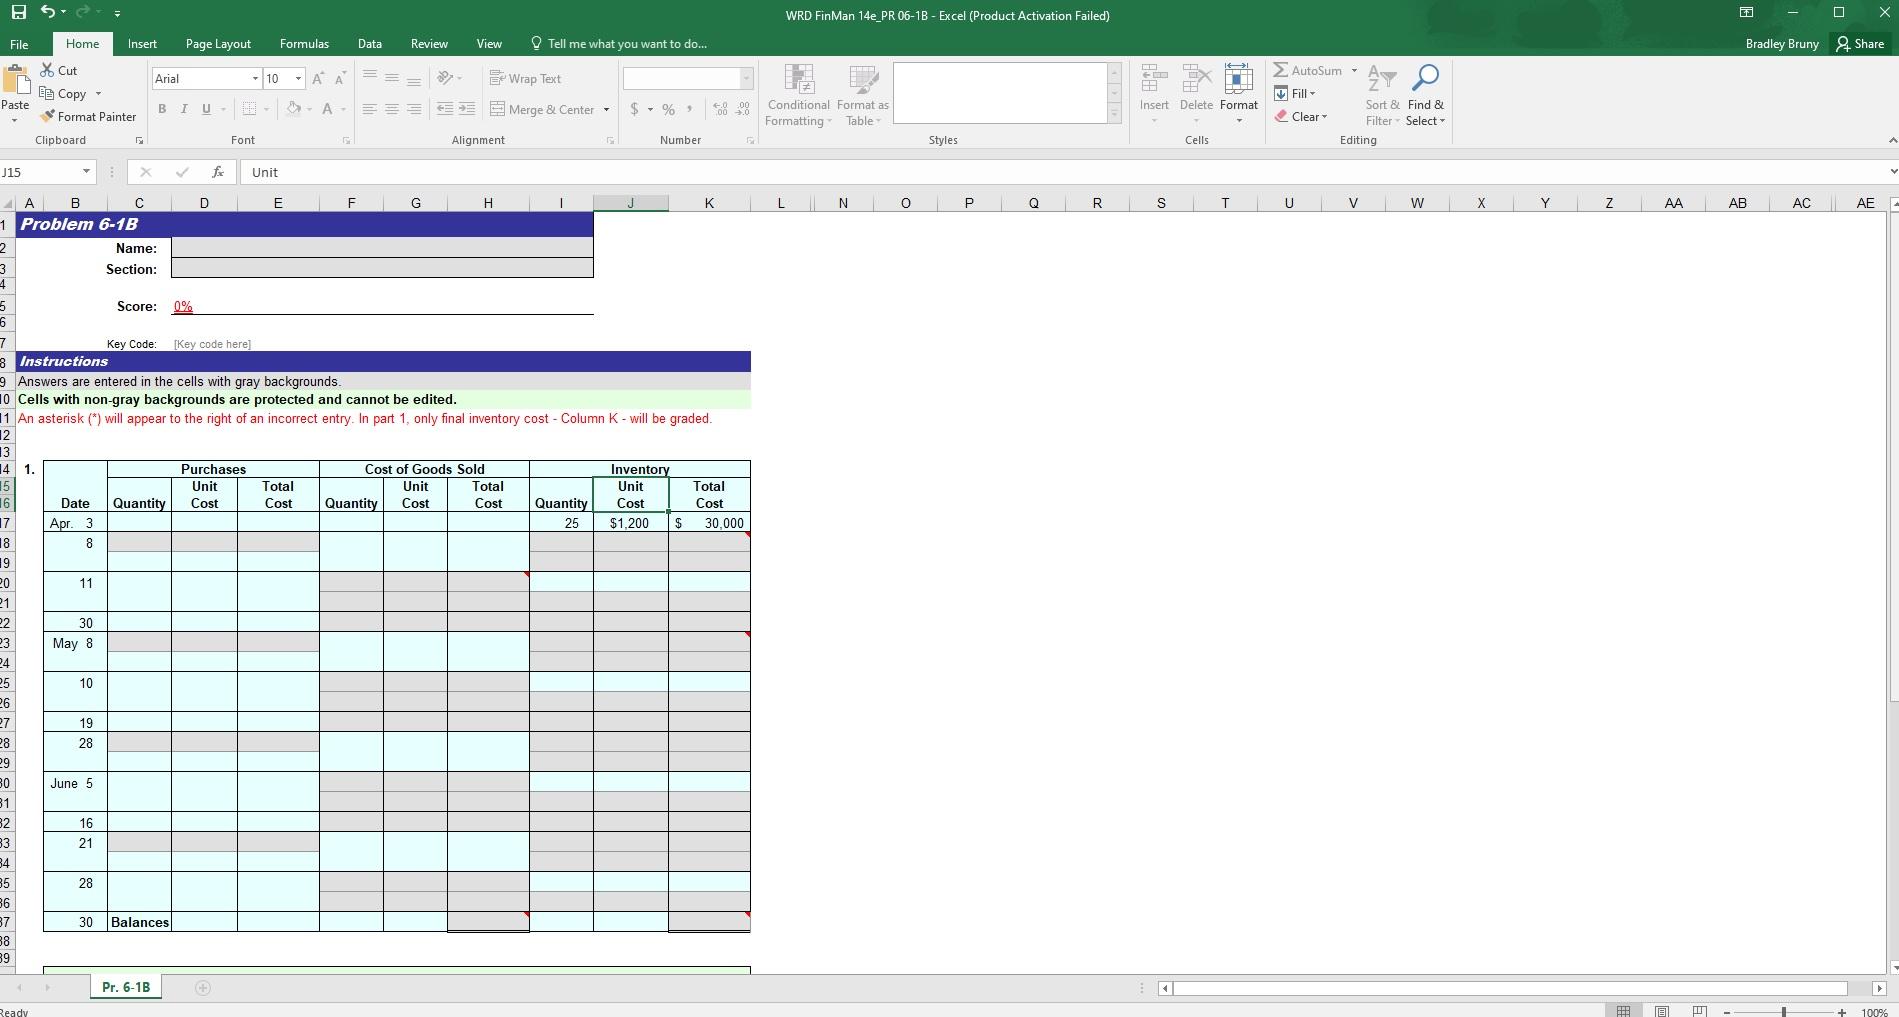The height and width of the screenshot is (1017, 1899).
Task: Click the Increase Decimal icon
Action: 719,109
